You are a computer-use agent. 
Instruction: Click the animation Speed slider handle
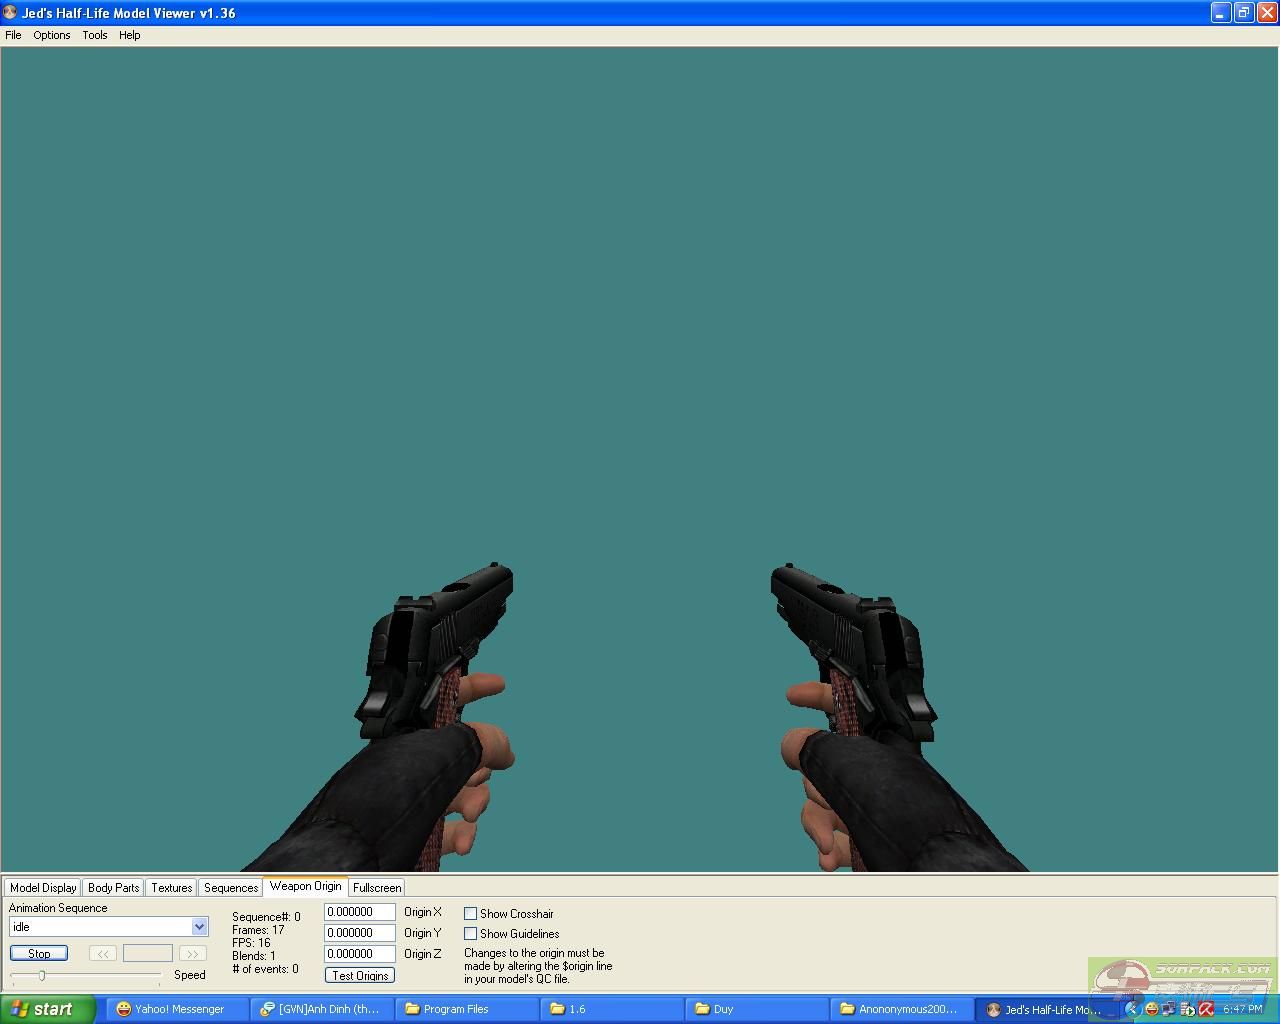[42, 975]
